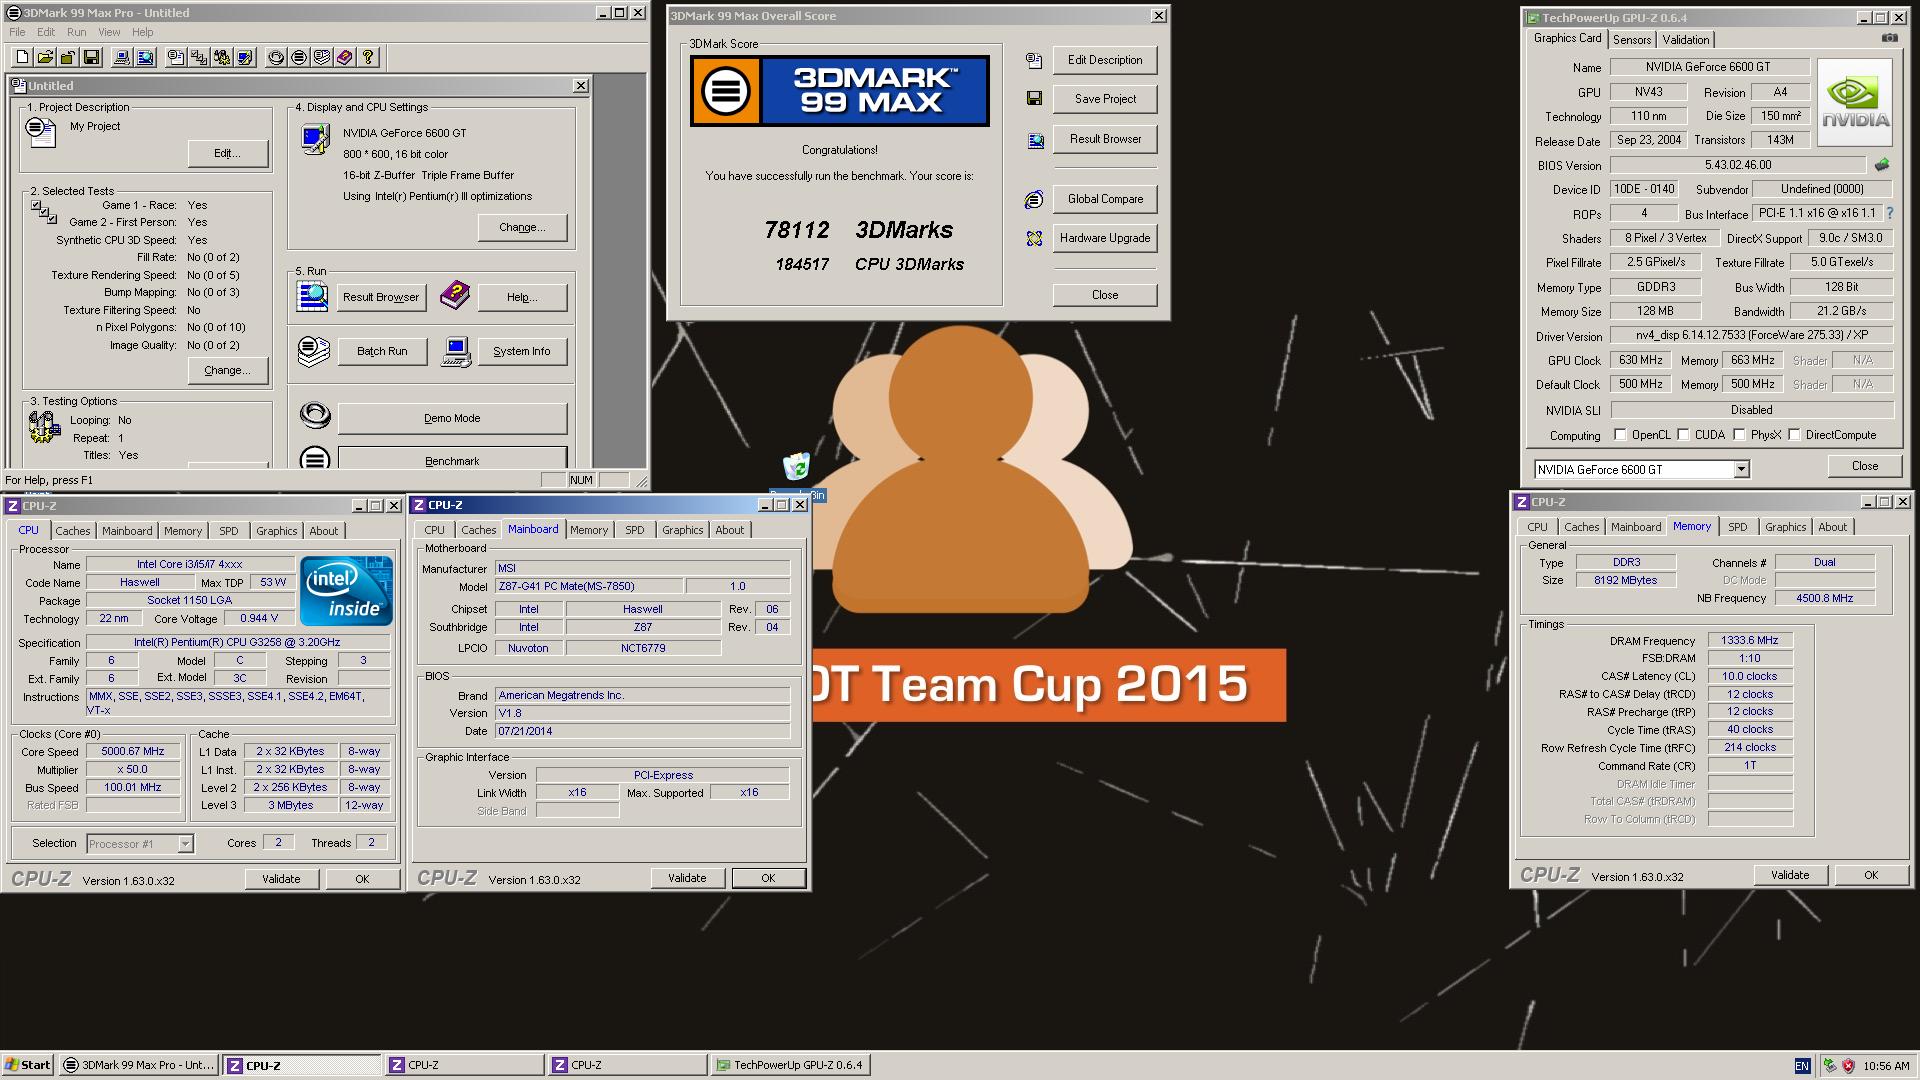
Task: Click the Save floppy disk toolbar icon
Action: point(91,58)
